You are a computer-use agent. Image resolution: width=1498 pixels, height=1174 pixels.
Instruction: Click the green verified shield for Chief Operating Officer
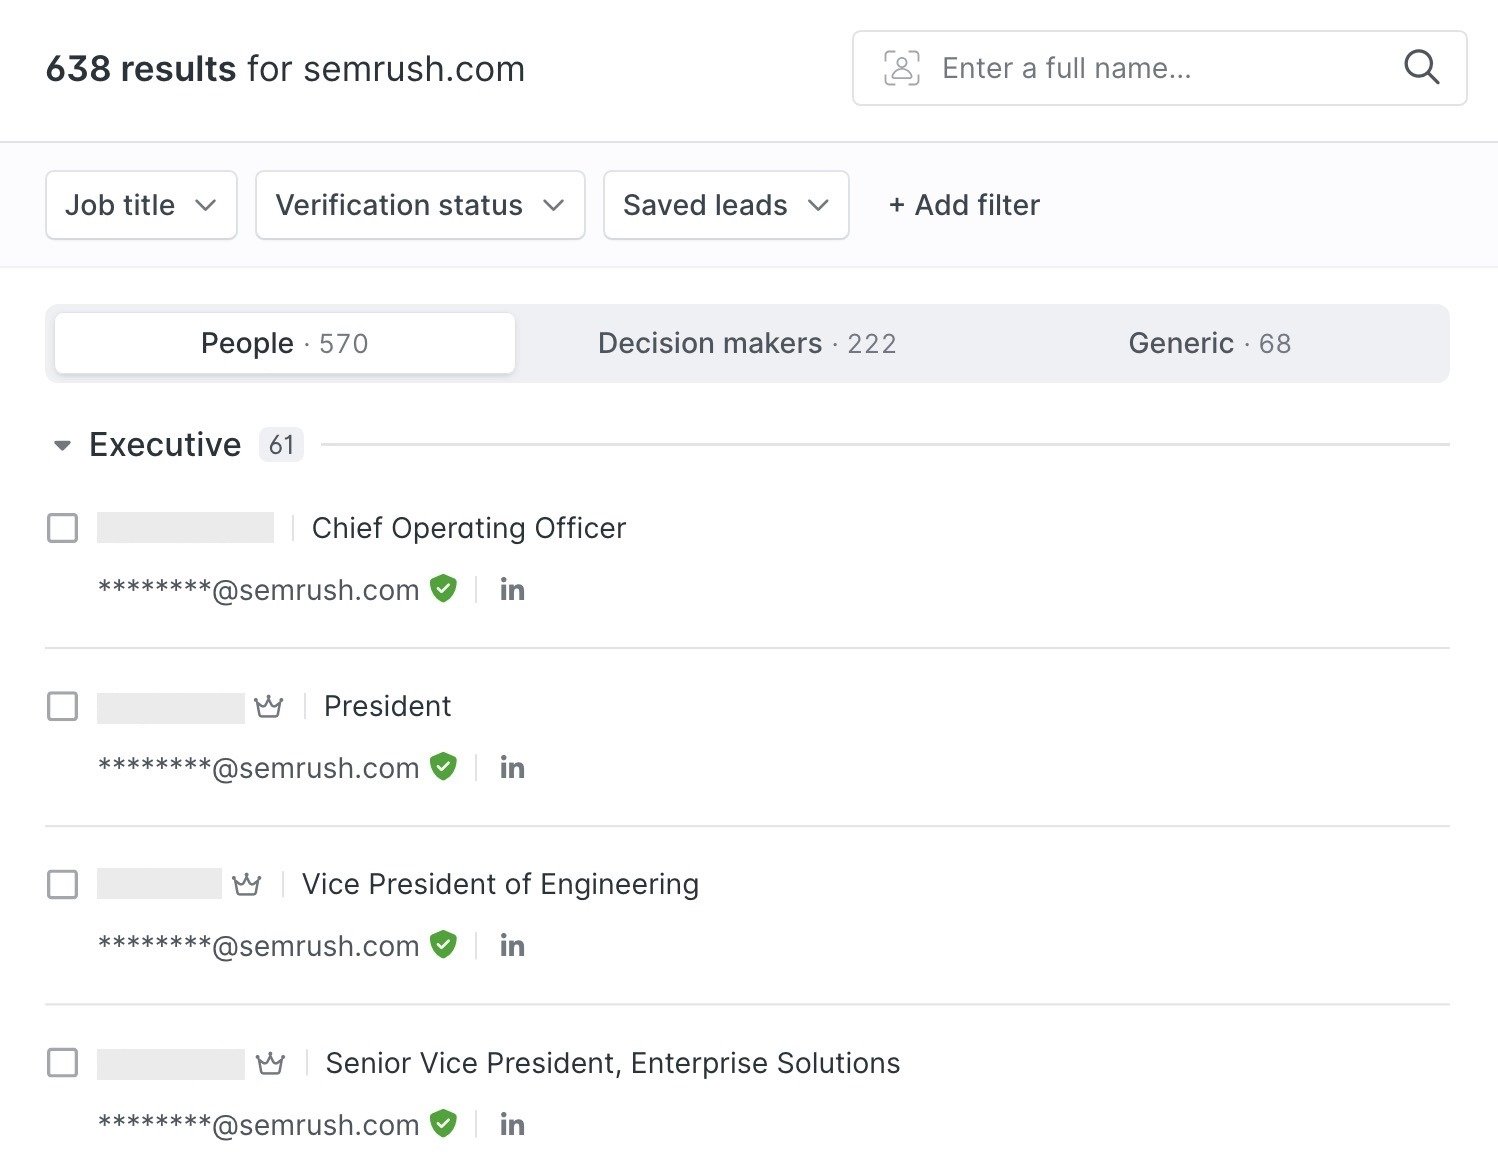[443, 589]
